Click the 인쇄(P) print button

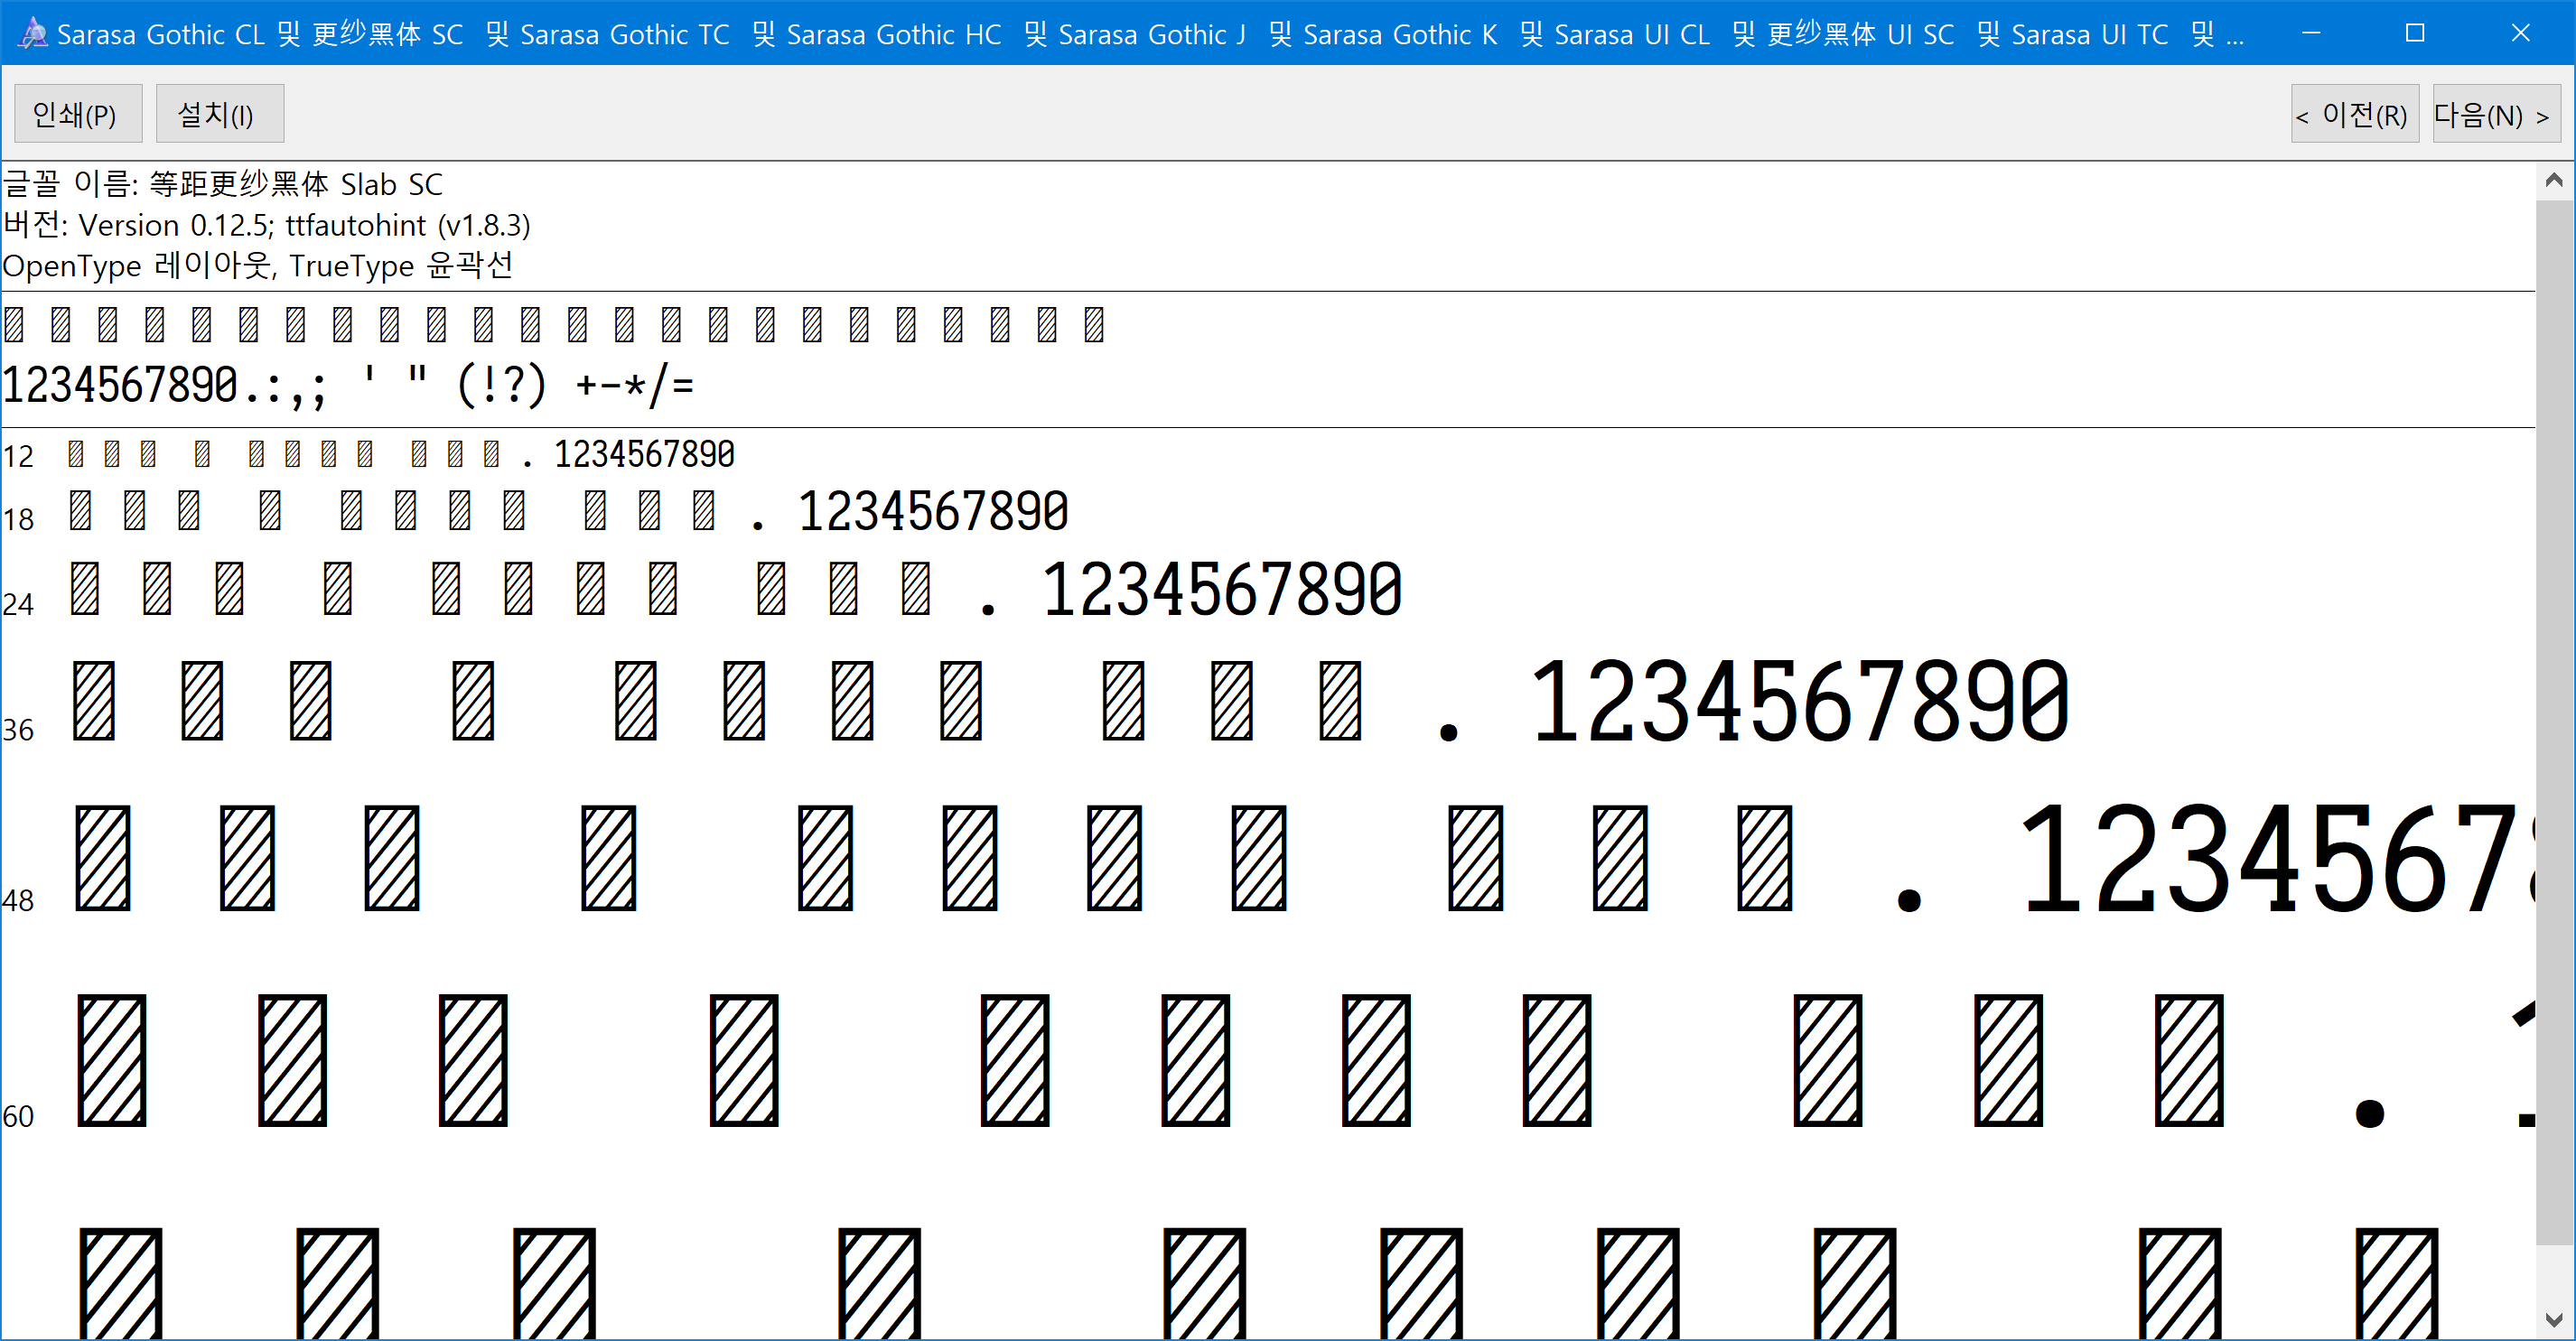click(x=77, y=112)
